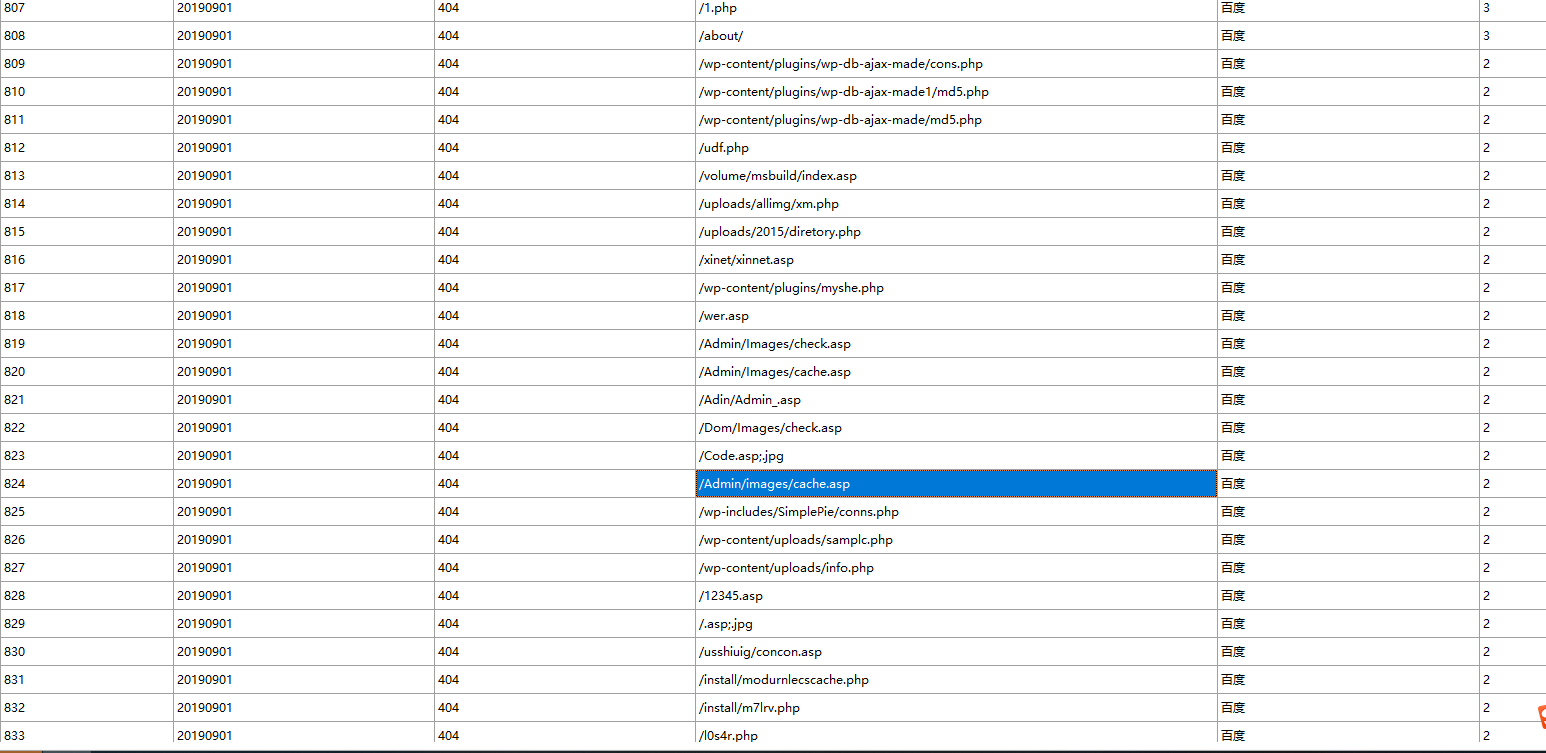Select the /install/modurnlecscache.php cell

click(x=956, y=680)
